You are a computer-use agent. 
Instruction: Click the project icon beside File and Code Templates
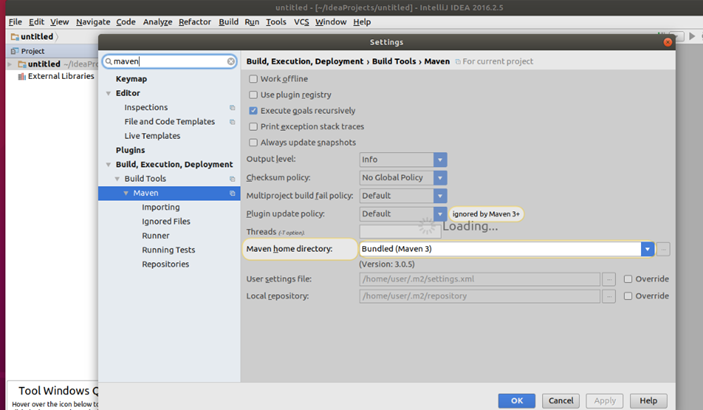[232, 122]
